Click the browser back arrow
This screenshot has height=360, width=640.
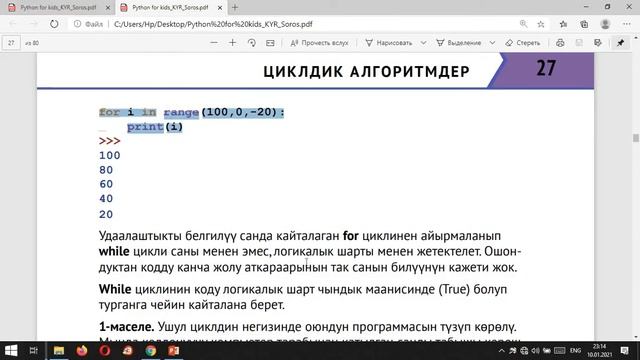13,24
